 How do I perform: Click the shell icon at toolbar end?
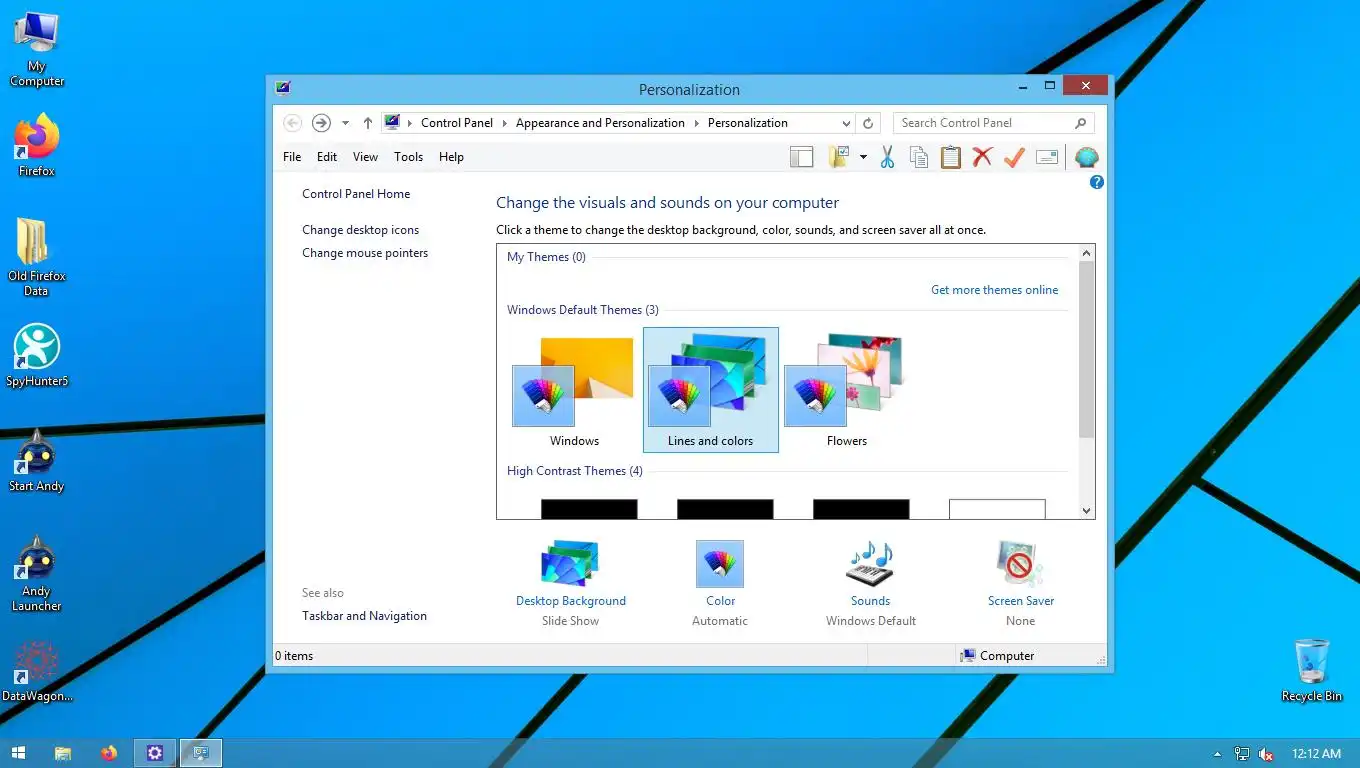tap(1086, 157)
